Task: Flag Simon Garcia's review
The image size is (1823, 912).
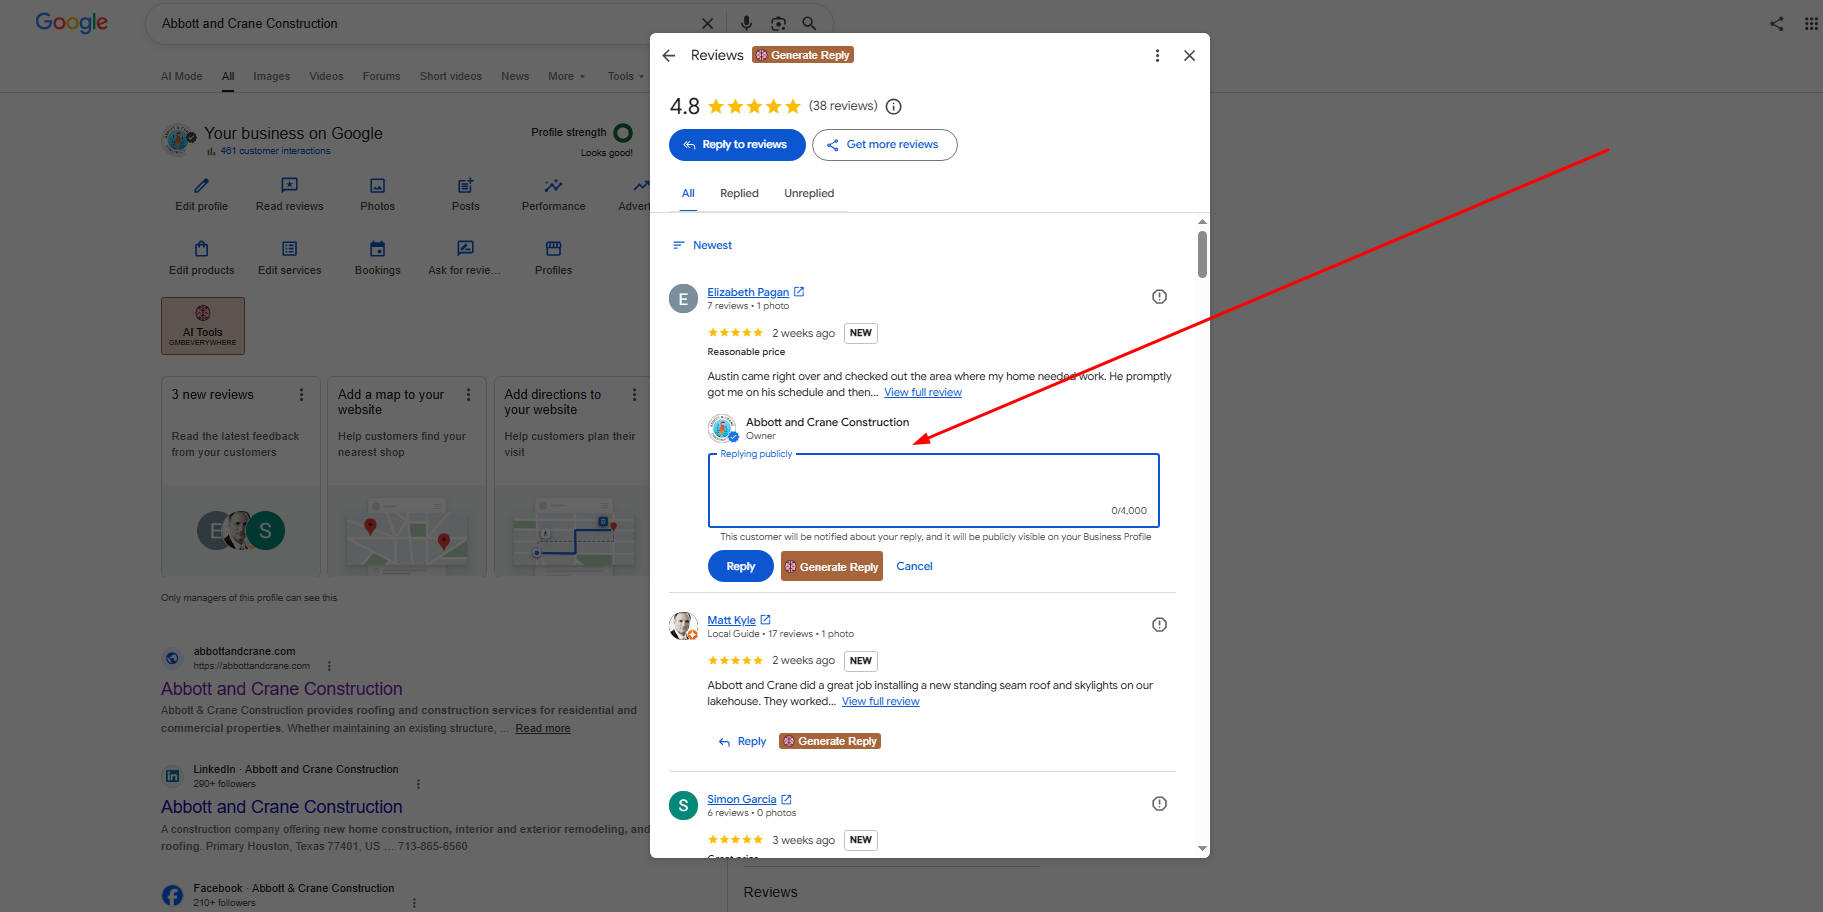Action: [1159, 804]
